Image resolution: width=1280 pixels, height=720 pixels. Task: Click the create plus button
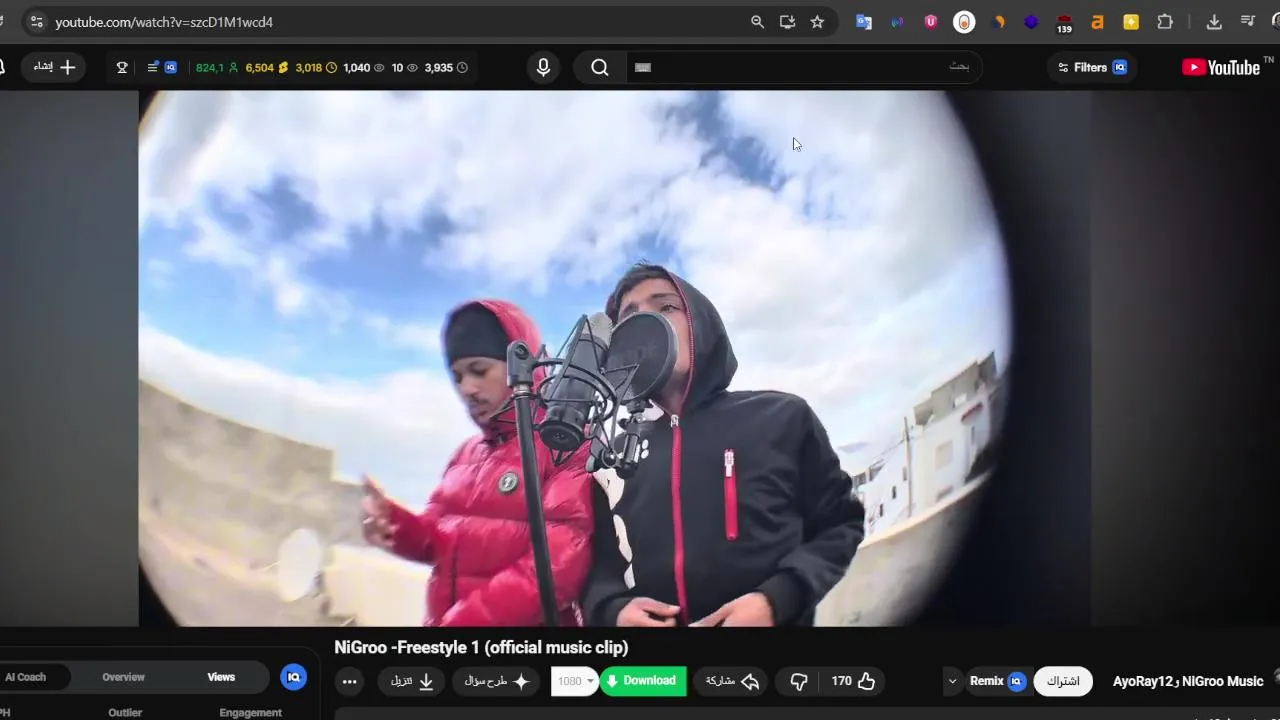pyautogui.click(x=53, y=67)
